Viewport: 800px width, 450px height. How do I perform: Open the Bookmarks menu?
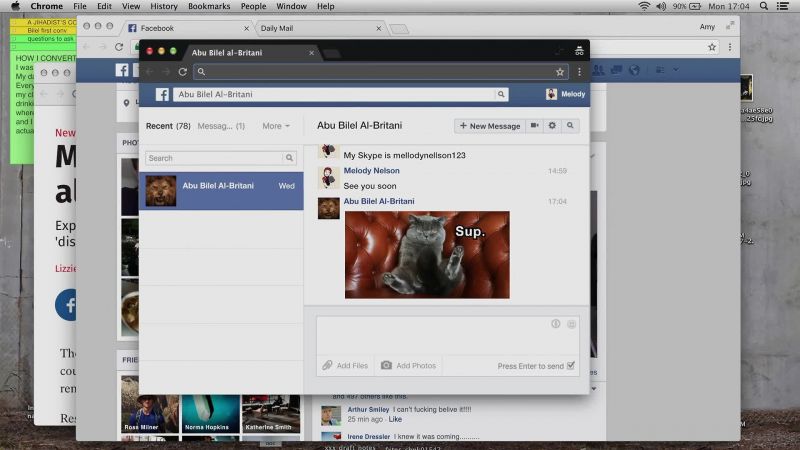coord(209,6)
